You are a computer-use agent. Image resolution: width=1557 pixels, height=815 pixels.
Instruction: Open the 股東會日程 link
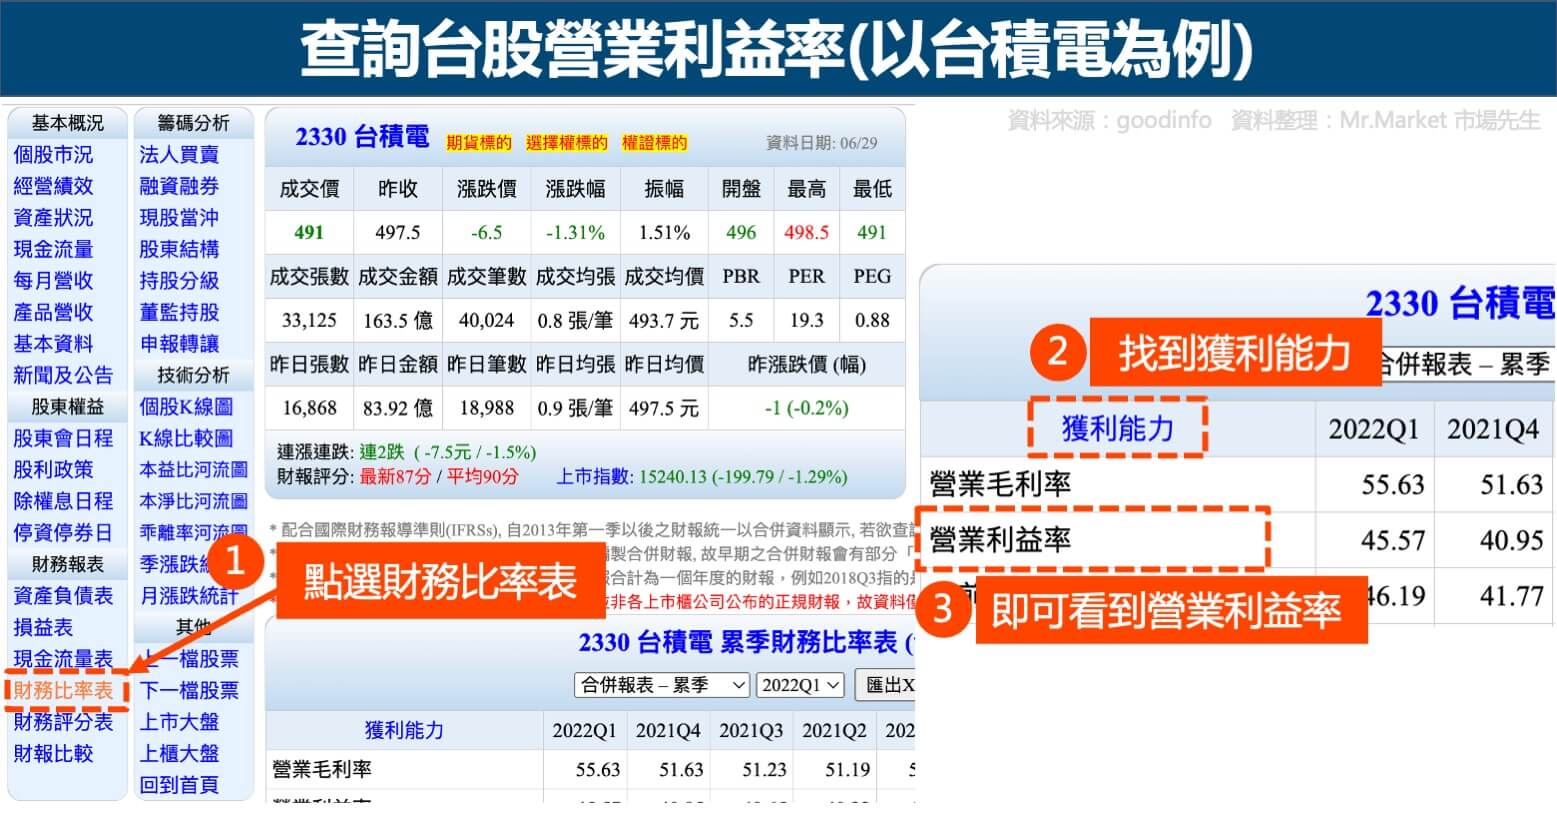coord(63,438)
